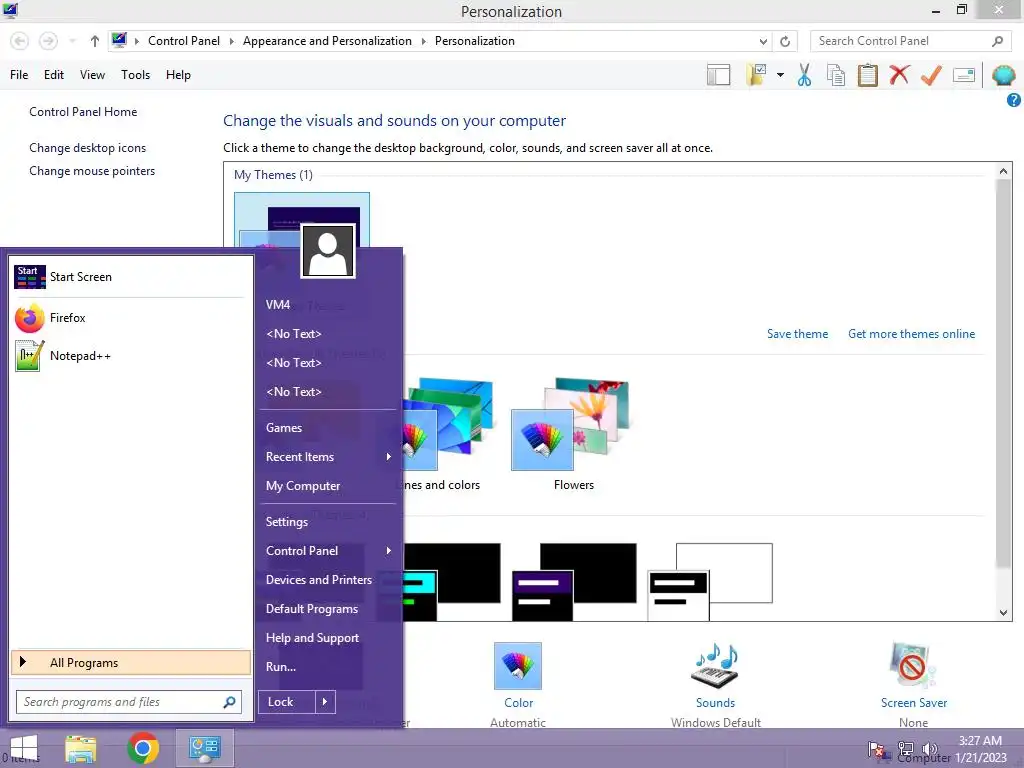Click the Forward navigation arrow
This screenshot has width=1024, height=768.
click(48, 41)
